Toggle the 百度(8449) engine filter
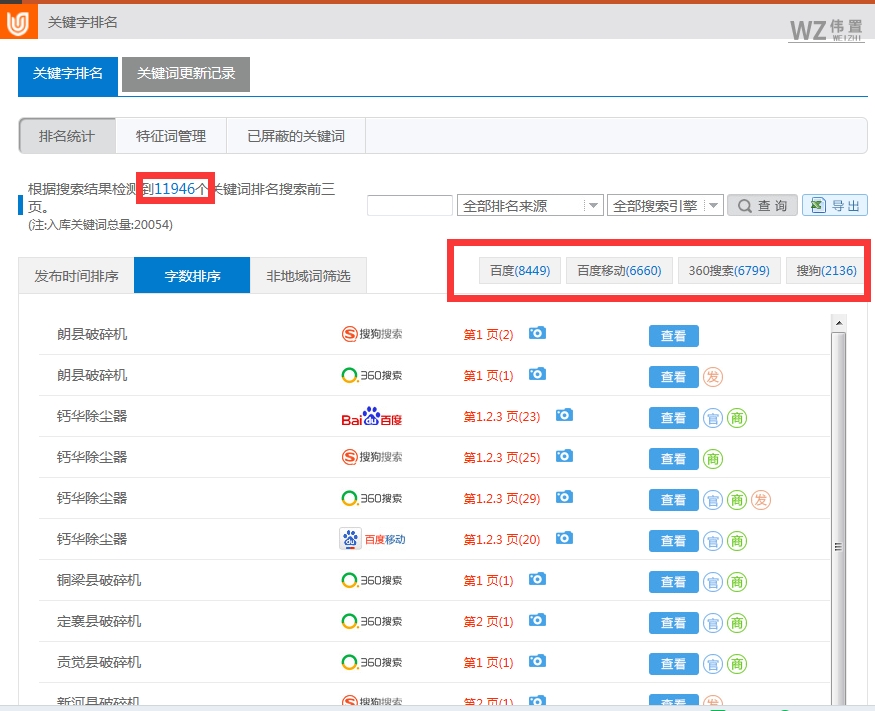Image resolution: width=875 pixels, height=711 pixels. (x=519, y=269)
